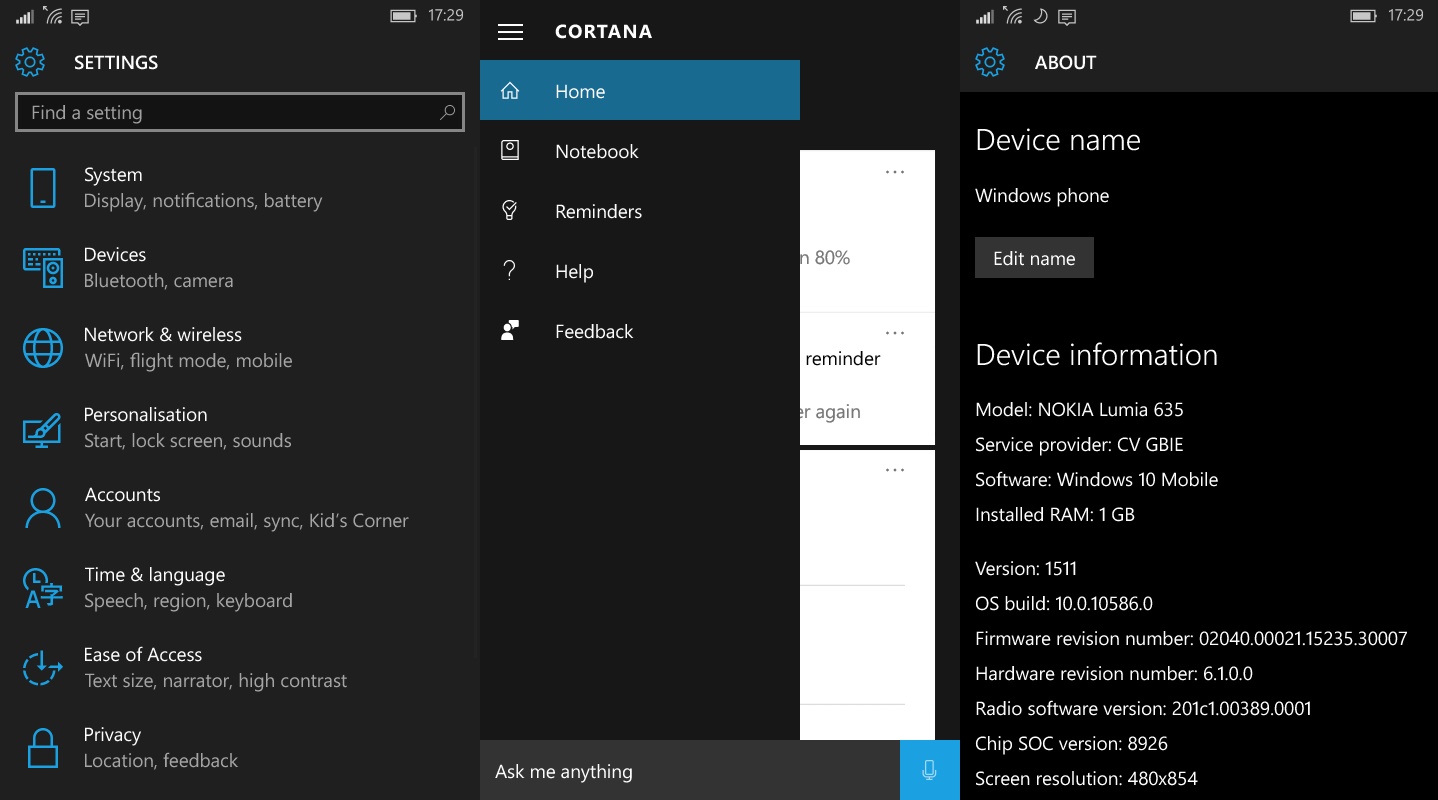Tap the WiFi icon in About status bar
The image size is (1438, 800).
pos(1015,16)
